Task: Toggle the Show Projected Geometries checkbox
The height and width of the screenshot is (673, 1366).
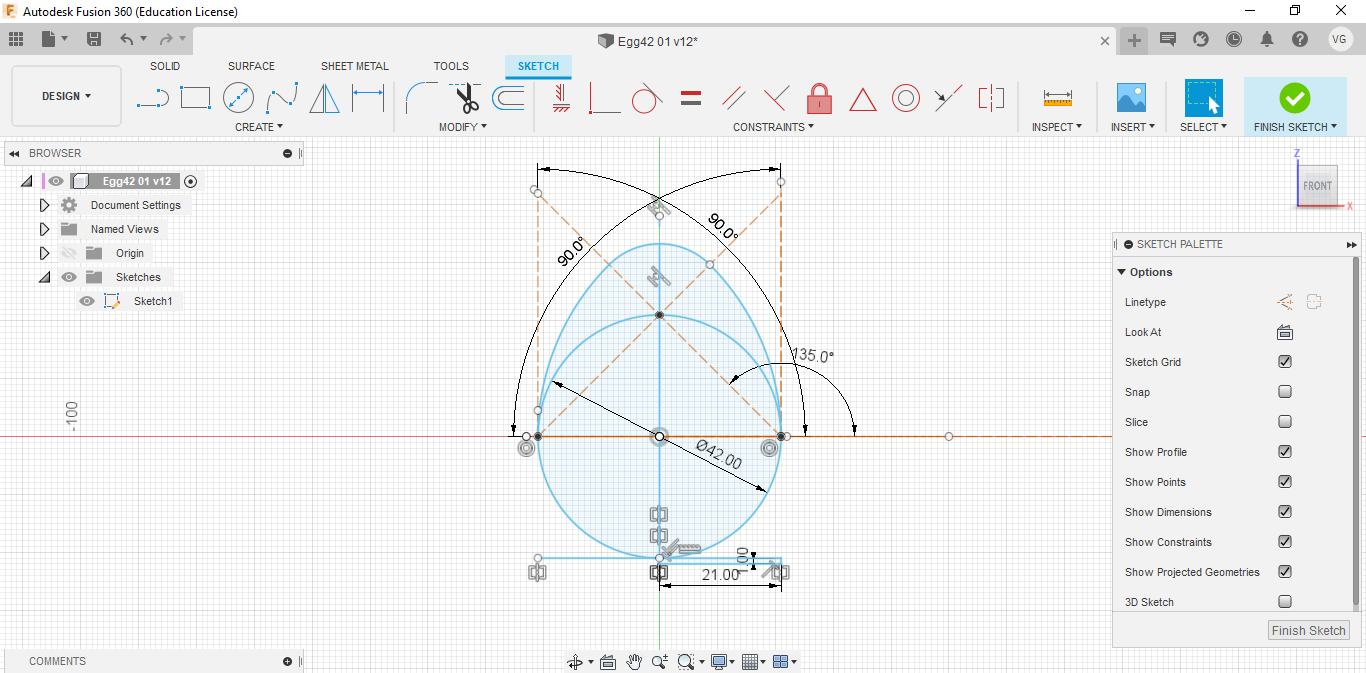Action: (x=1285, y=572)
